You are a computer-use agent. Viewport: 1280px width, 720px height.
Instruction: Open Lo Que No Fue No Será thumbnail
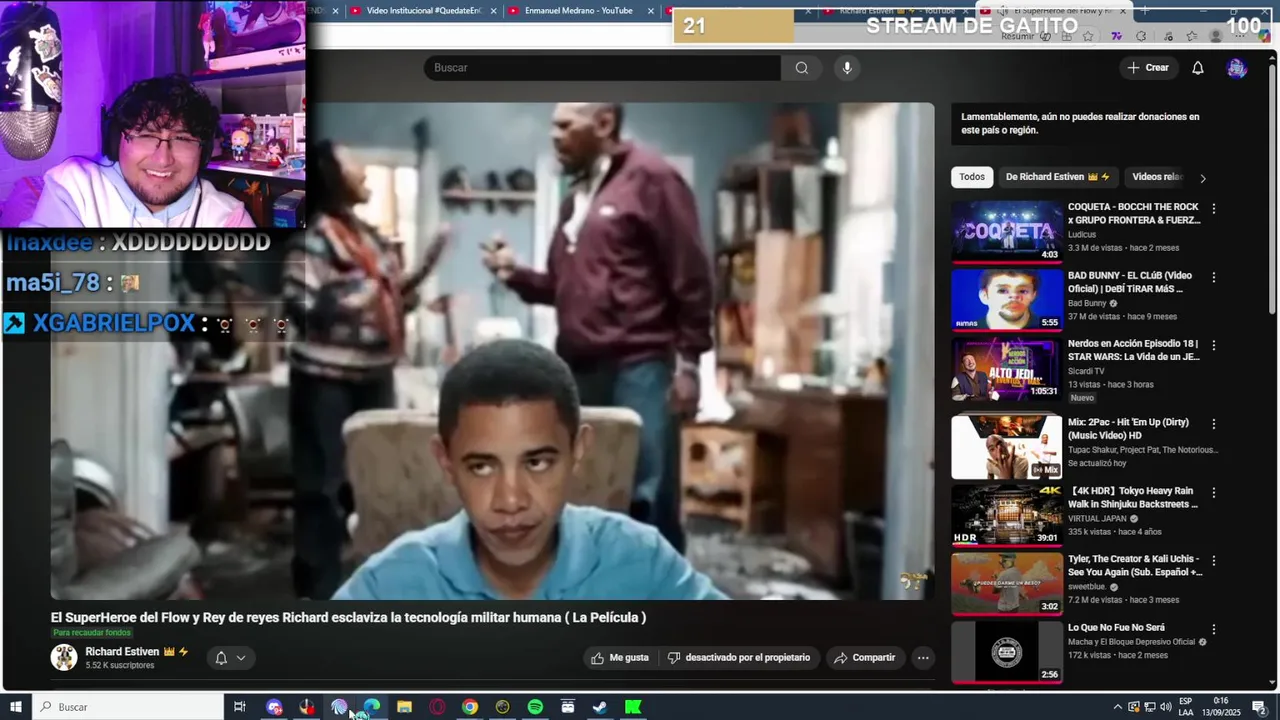pos(1006,651)
